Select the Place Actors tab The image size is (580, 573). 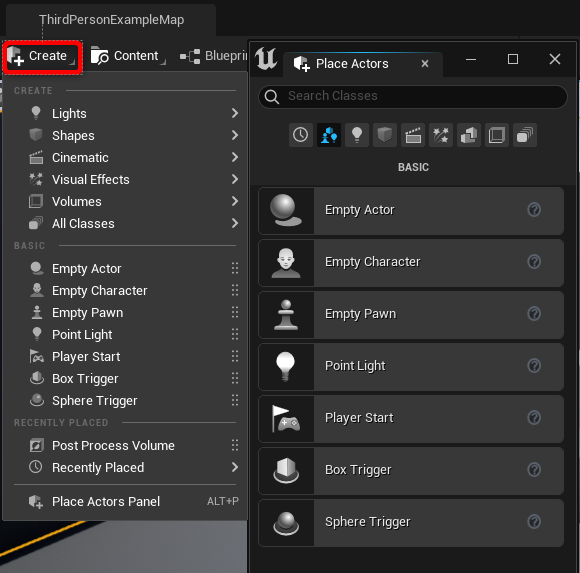pos(362,64)
